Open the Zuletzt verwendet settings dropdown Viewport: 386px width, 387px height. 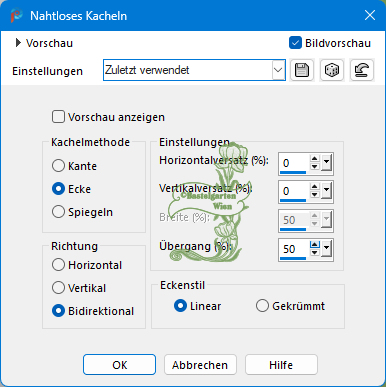tap(278, 70)
